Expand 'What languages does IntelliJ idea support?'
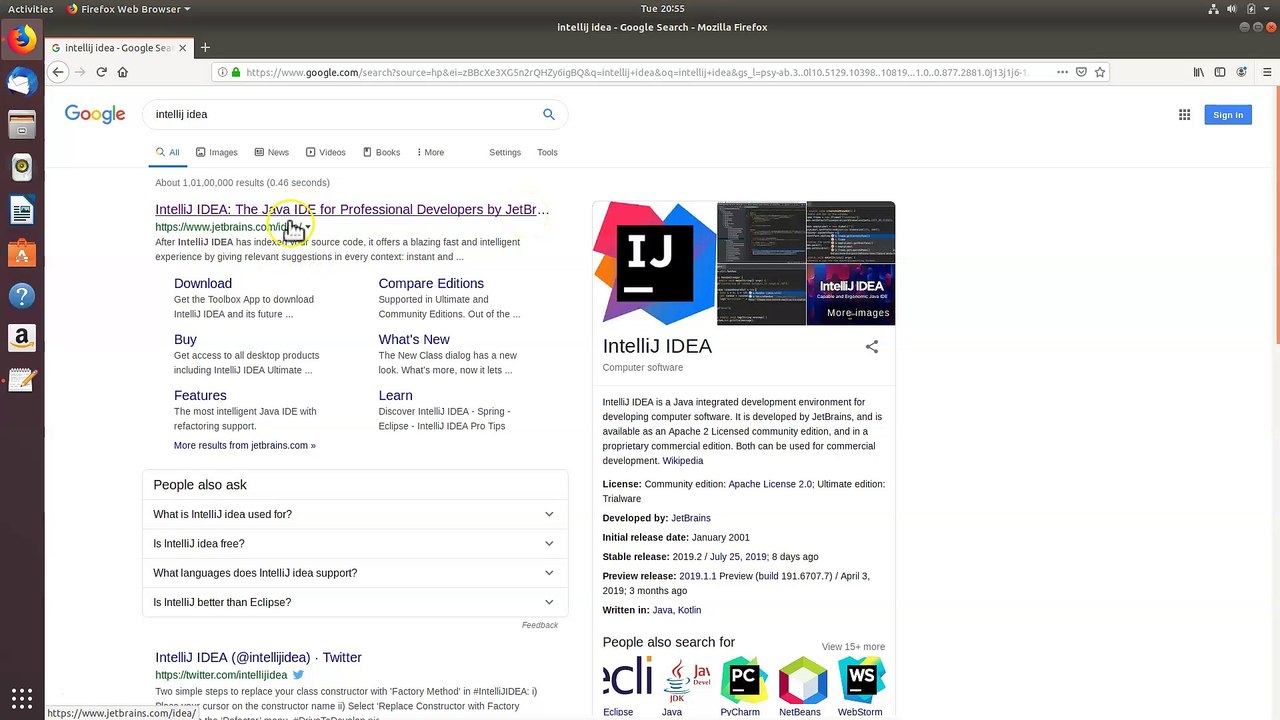Screen dimensions: 1280x720 click(354, 573)
